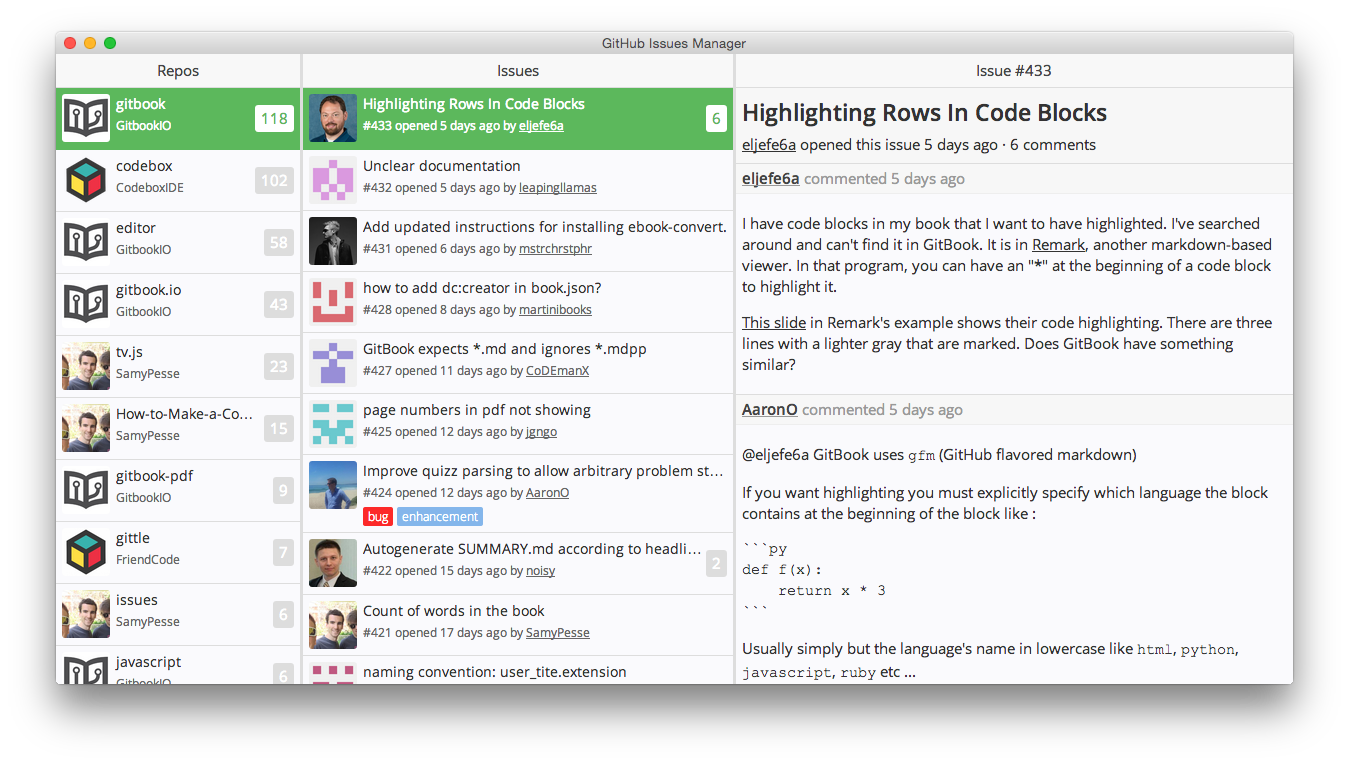Open 'This slide' link
Viewport: 1349px width, 764px height.
774,323
